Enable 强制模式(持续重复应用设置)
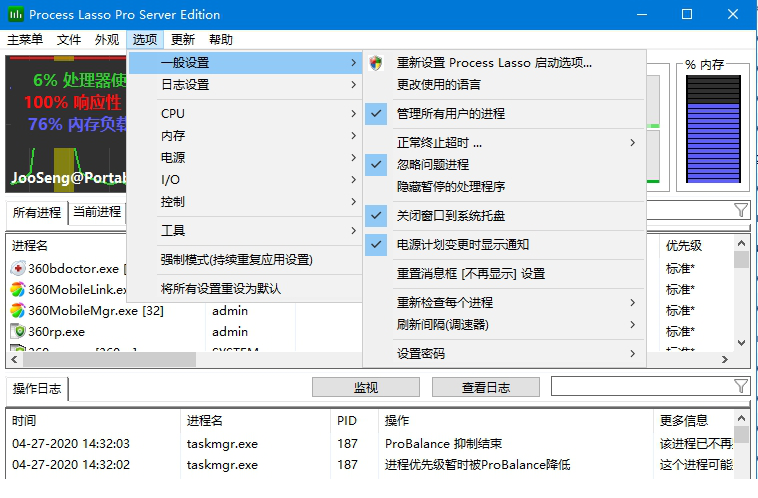The image size is (758, 498). pos(246,260)
